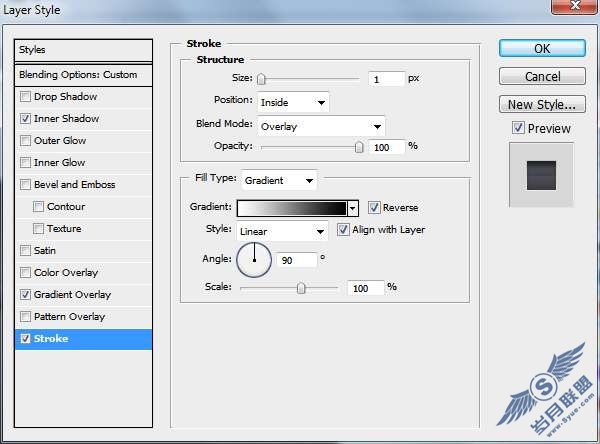This screenshot has height=444, width=600.
Task: Open the Fill Type dropdown
Action: [279, 180]
